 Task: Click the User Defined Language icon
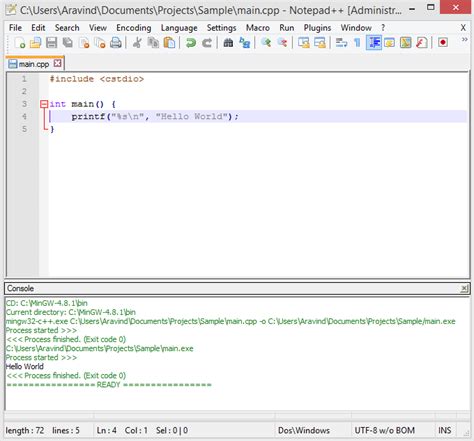click(389, 43)
